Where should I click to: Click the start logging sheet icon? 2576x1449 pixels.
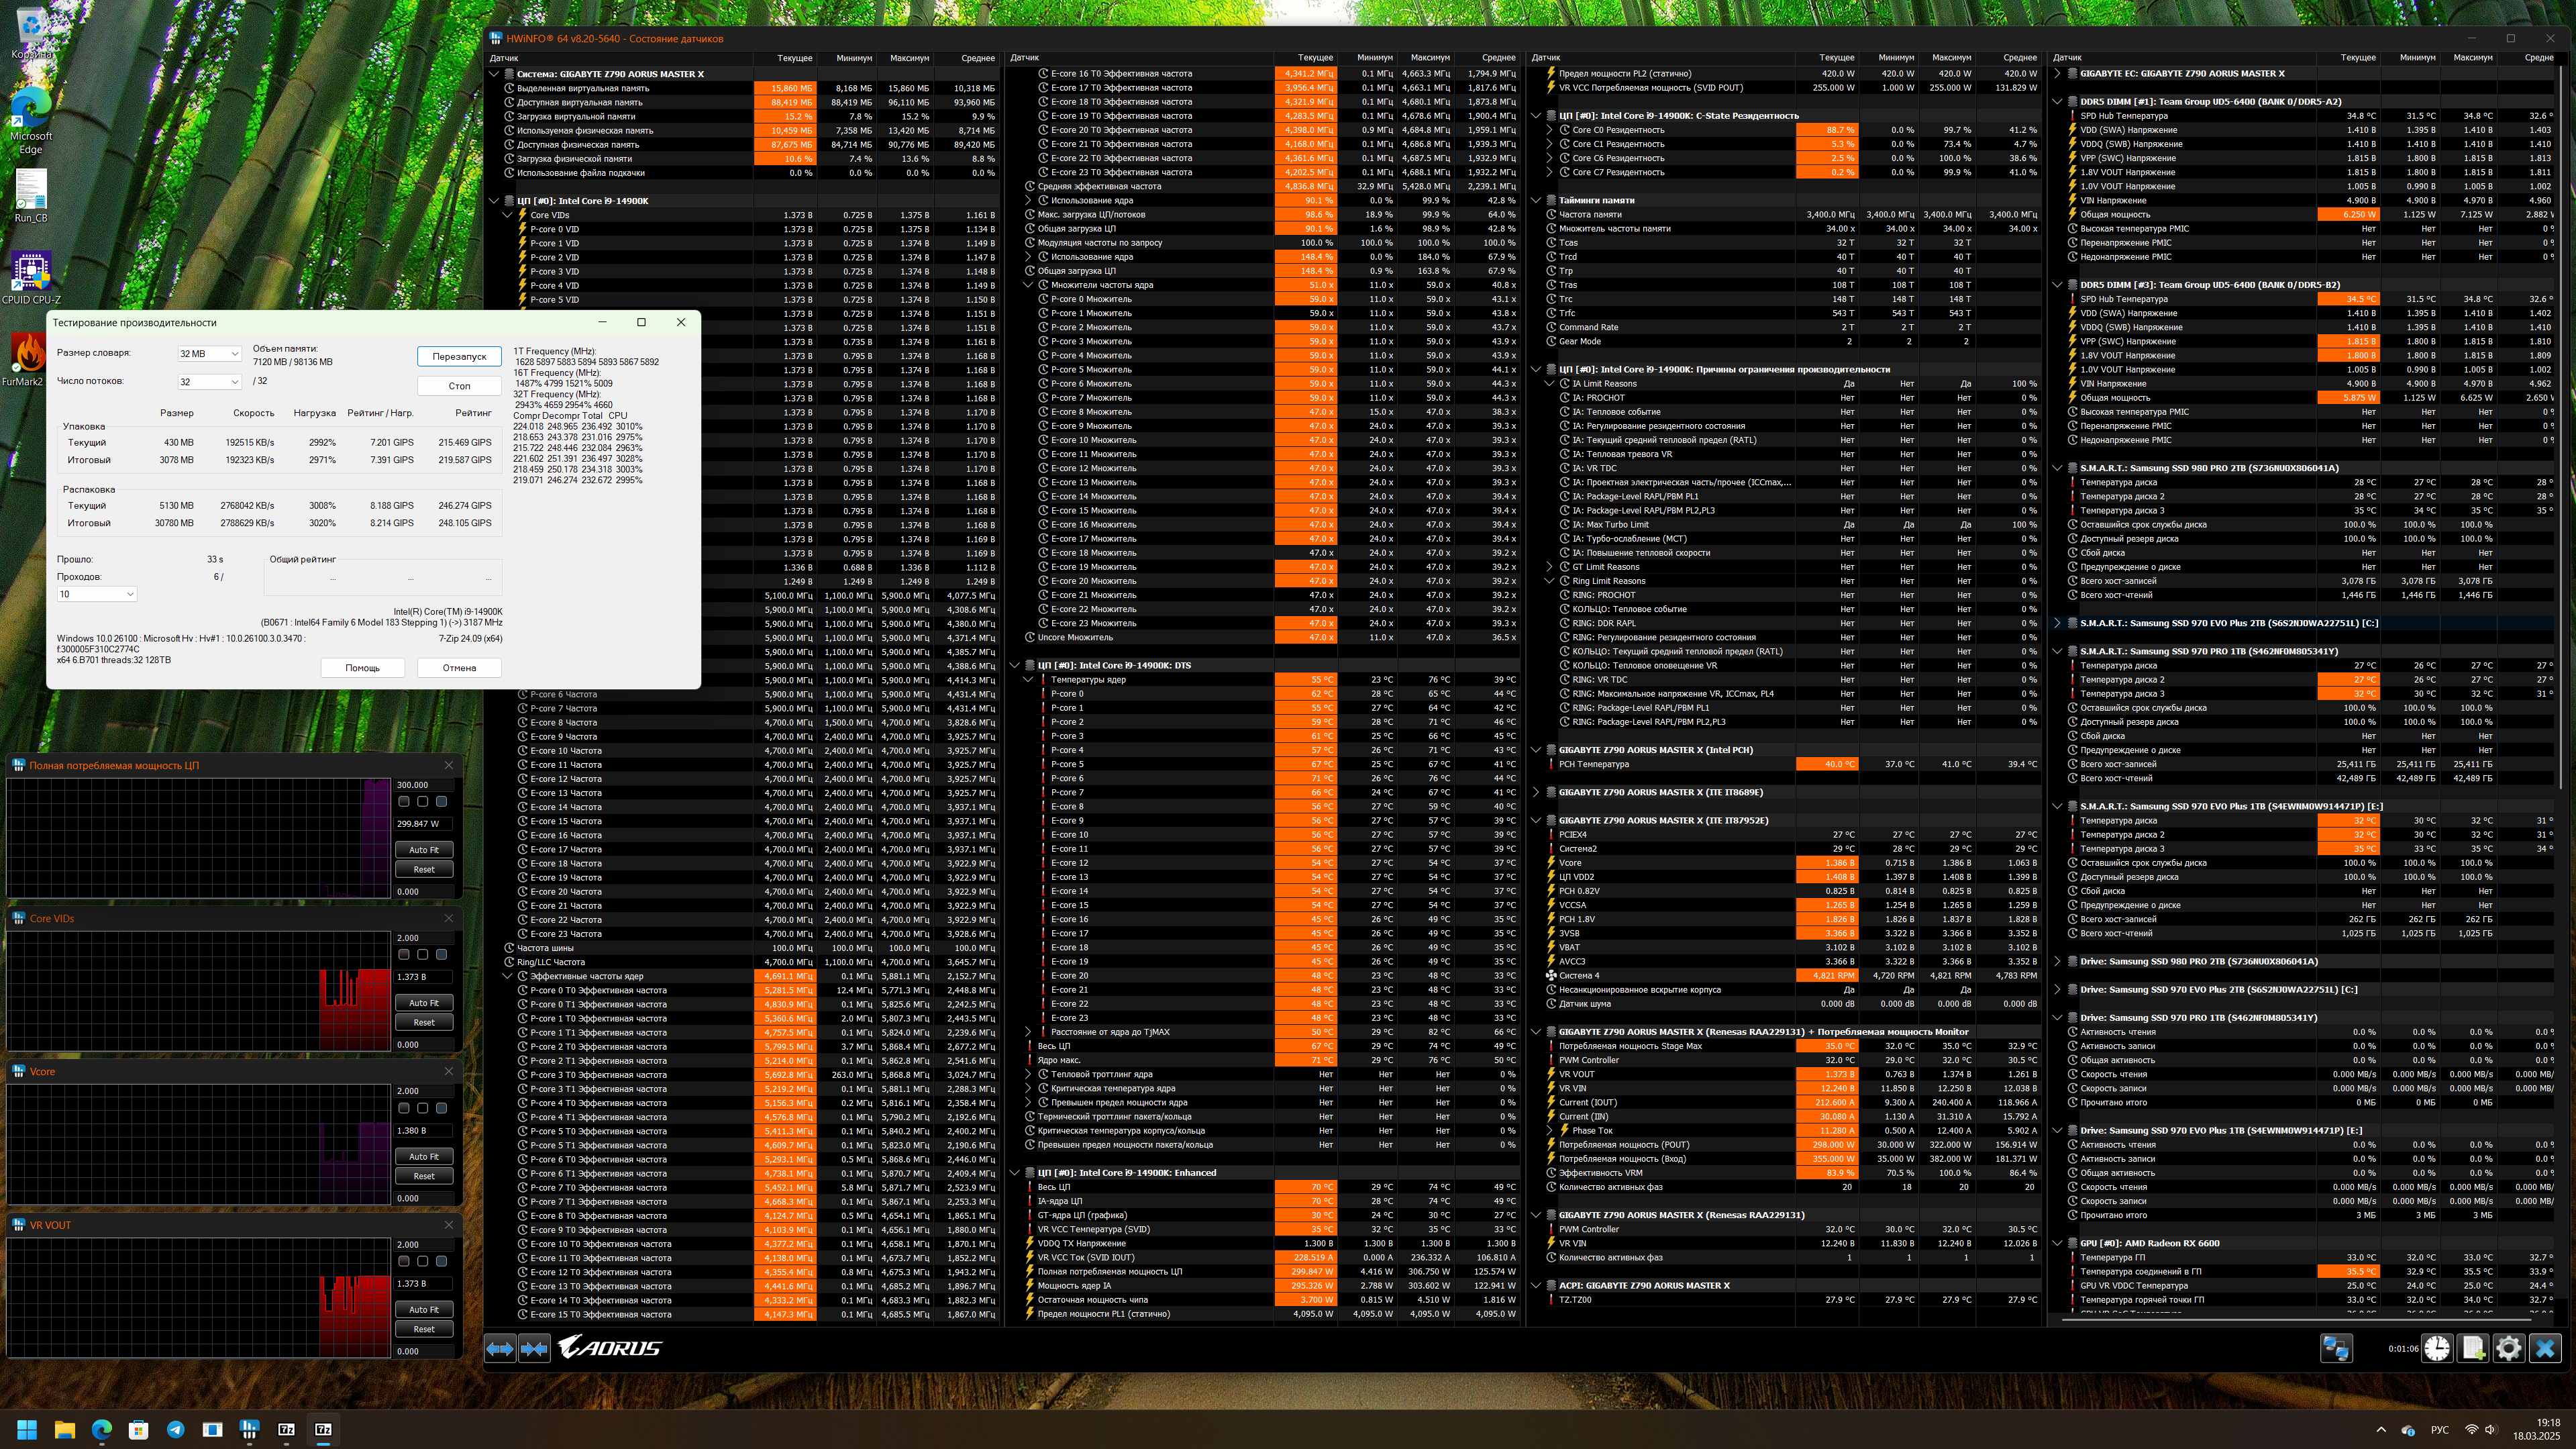tap(2473, 1348)
